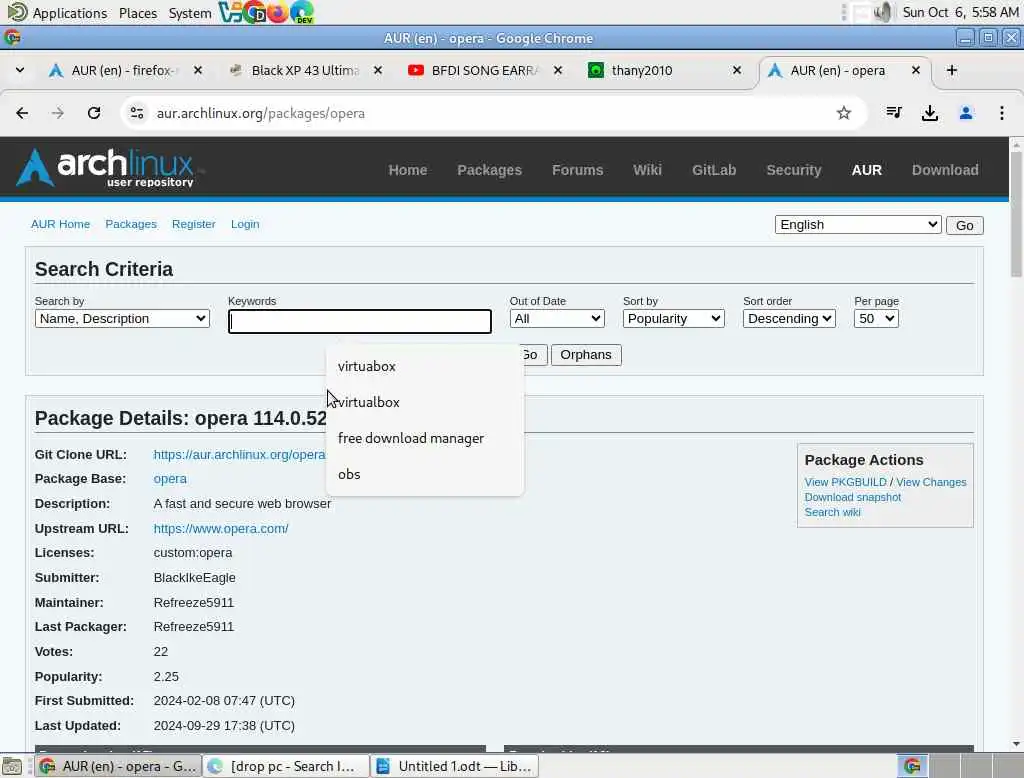
Task: Click the volume icon in system tray
Action: pos(882,12)
